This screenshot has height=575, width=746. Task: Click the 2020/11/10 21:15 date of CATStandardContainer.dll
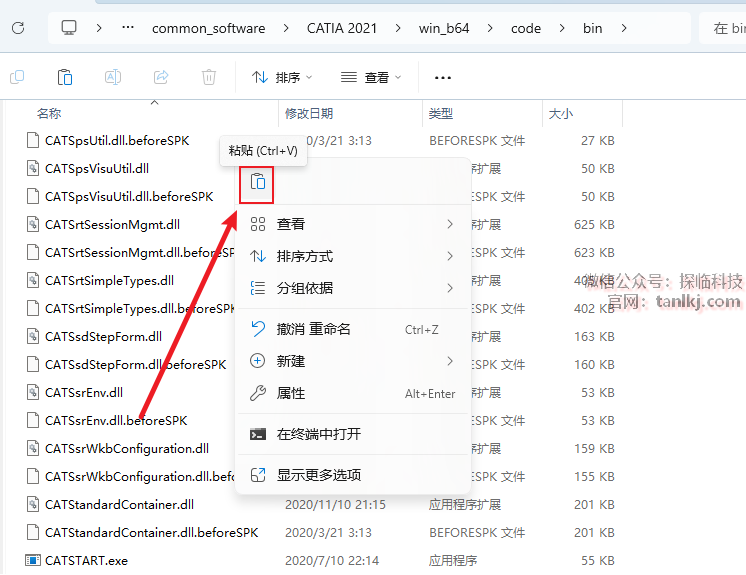335,505
